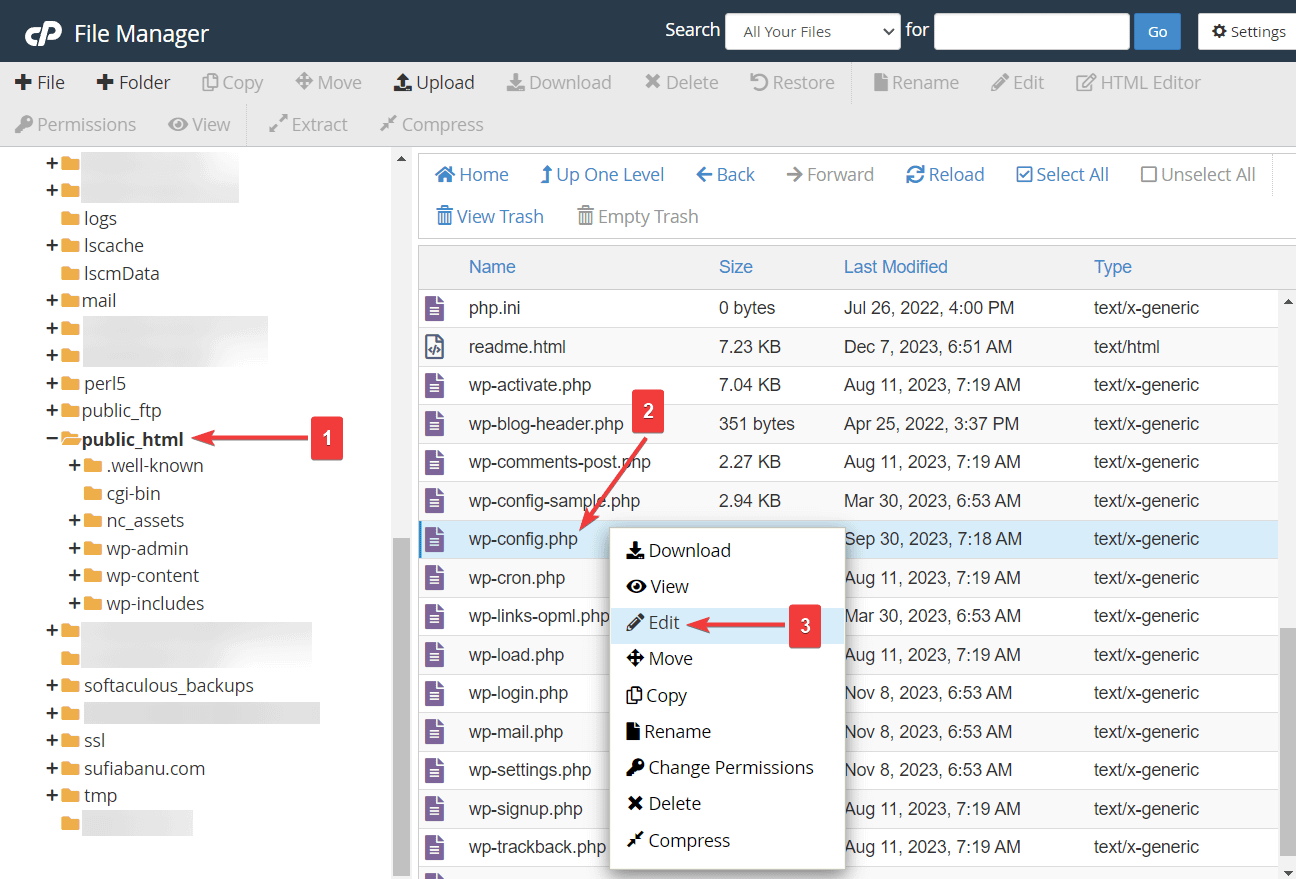Viewport: 1296px width, 879px height.
Task: Open the All Your Files search dropdown
Action: [812, 31]
